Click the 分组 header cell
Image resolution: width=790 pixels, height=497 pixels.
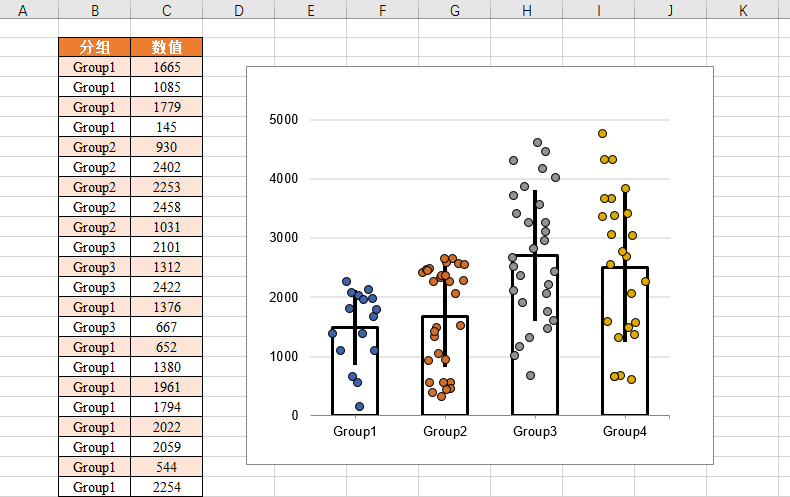(95, 47)
